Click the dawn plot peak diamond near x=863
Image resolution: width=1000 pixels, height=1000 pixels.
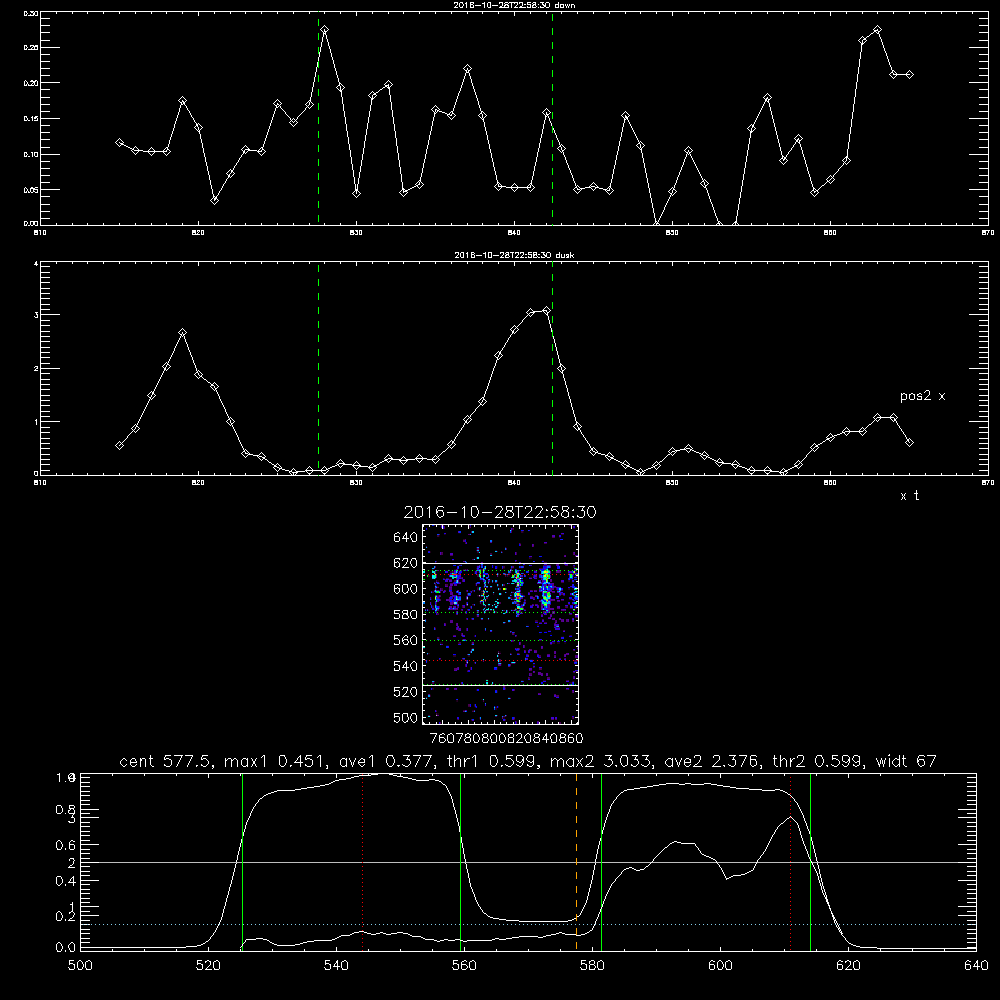(878, 30)
